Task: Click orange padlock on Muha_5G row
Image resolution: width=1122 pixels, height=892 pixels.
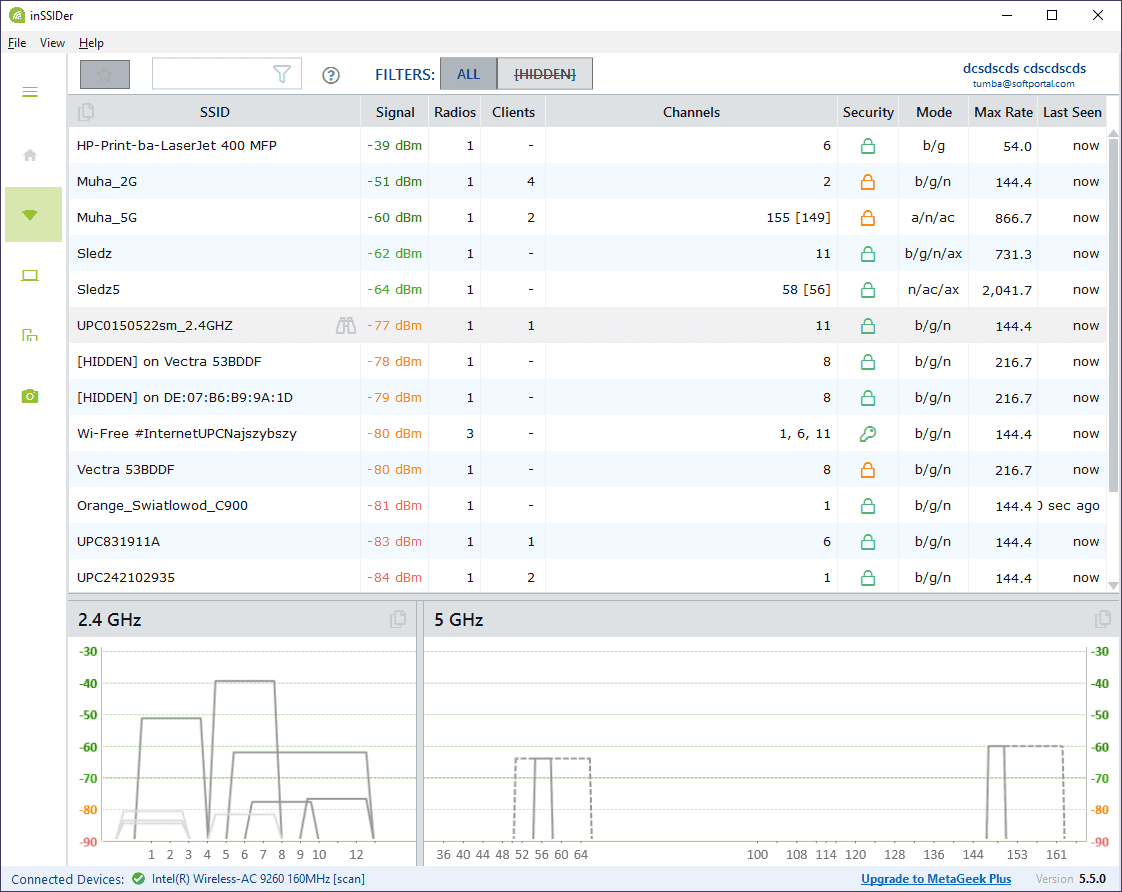Action: [868, 217]
